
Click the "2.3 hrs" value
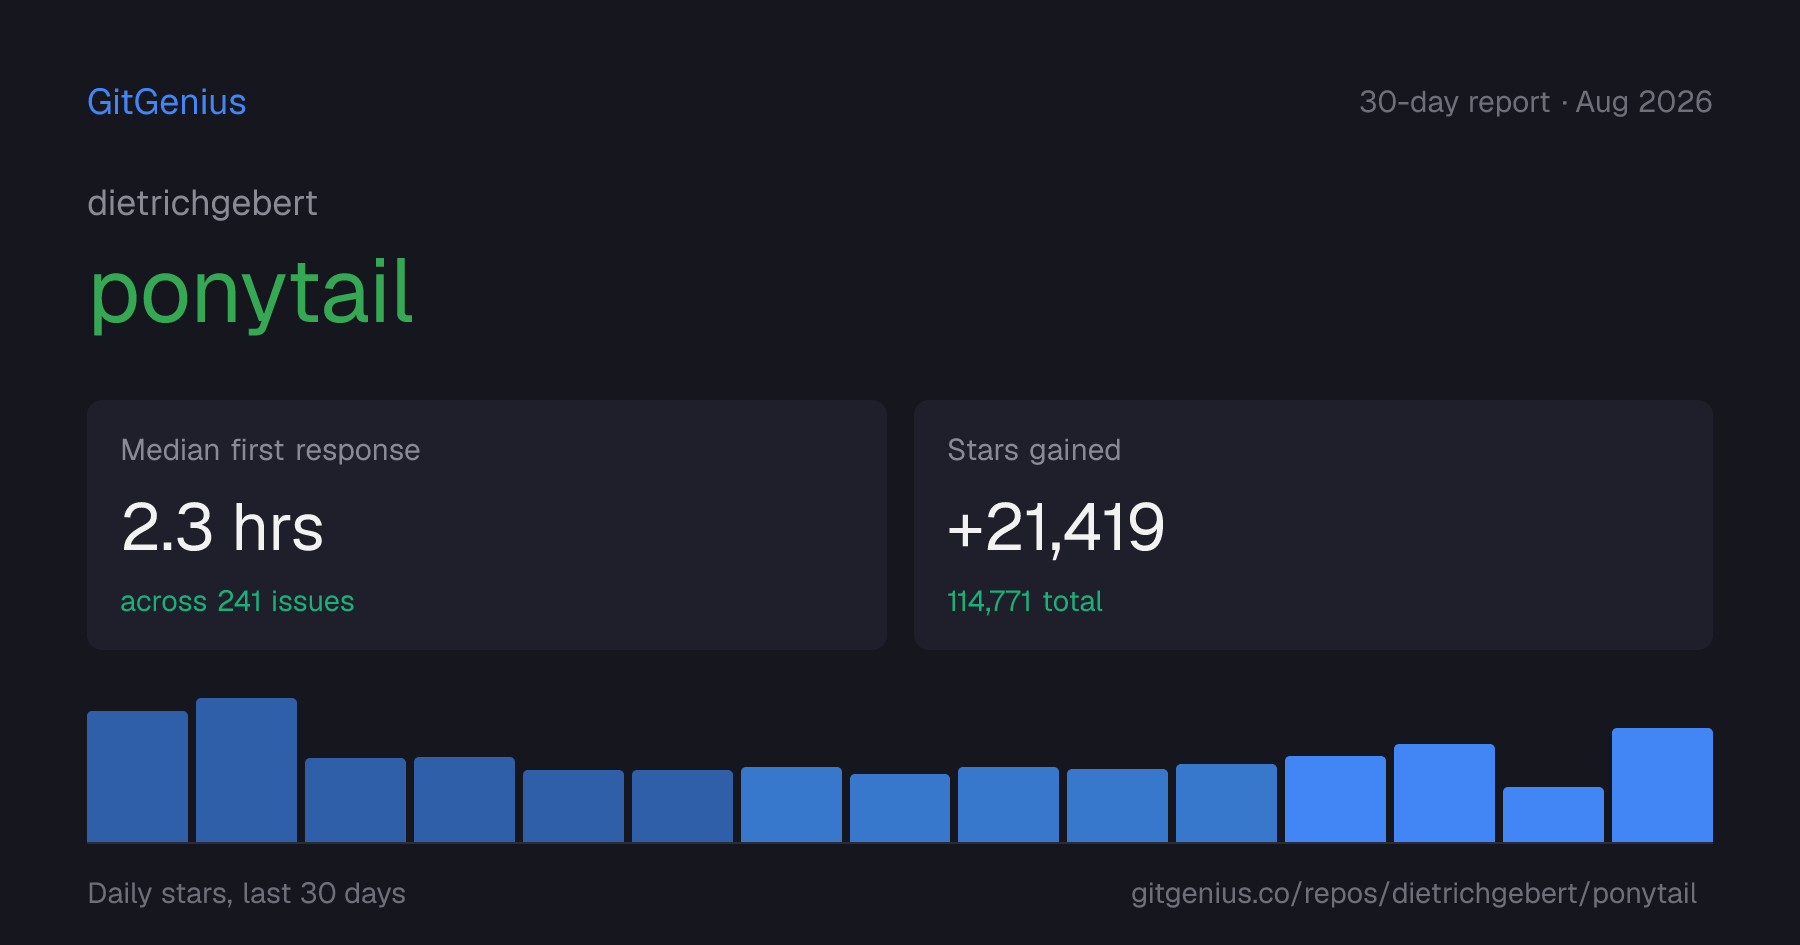pos(222,527)
